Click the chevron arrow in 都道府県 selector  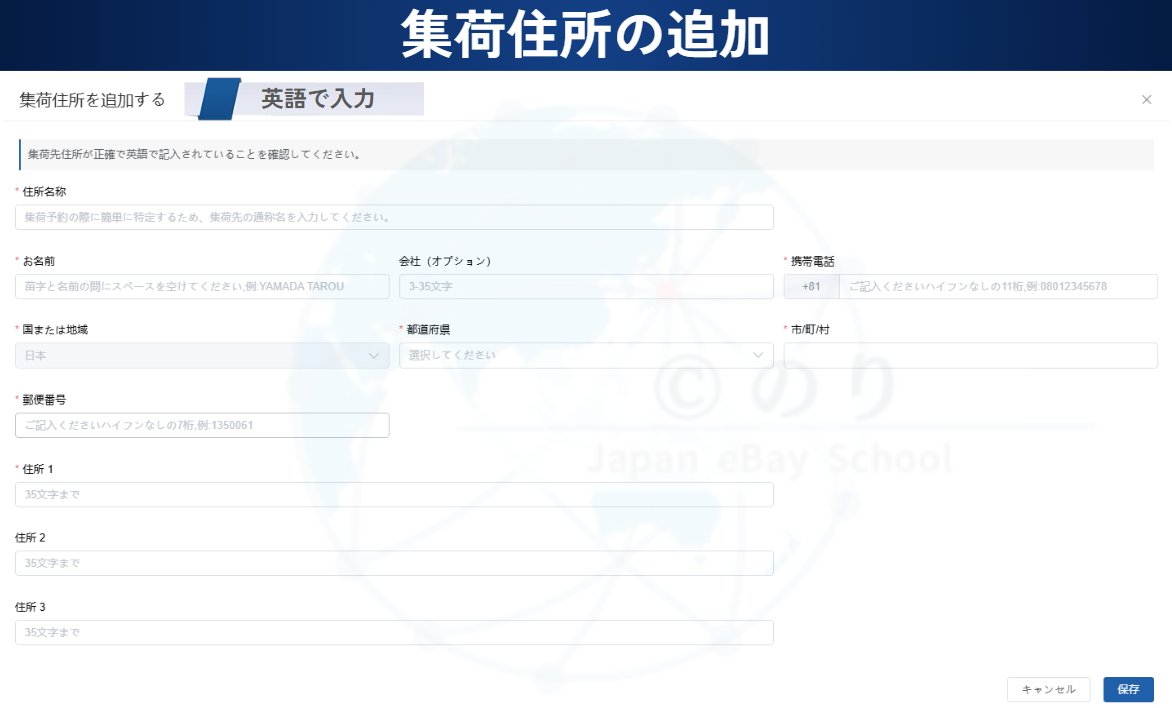(x=757, y=355)
